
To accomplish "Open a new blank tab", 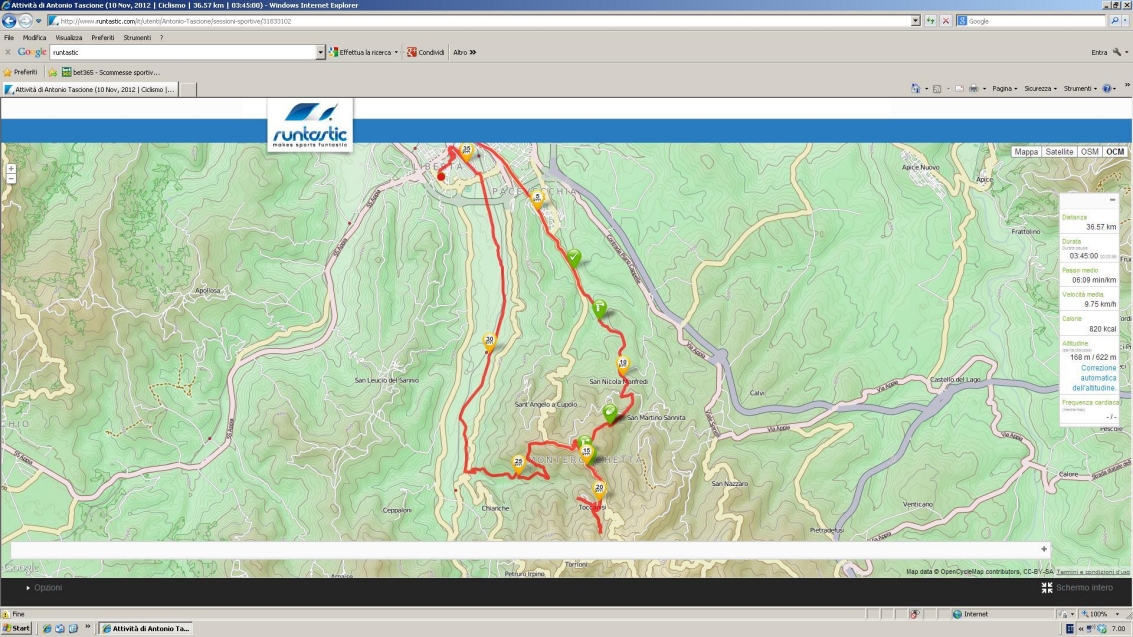I will coord(187,90).
